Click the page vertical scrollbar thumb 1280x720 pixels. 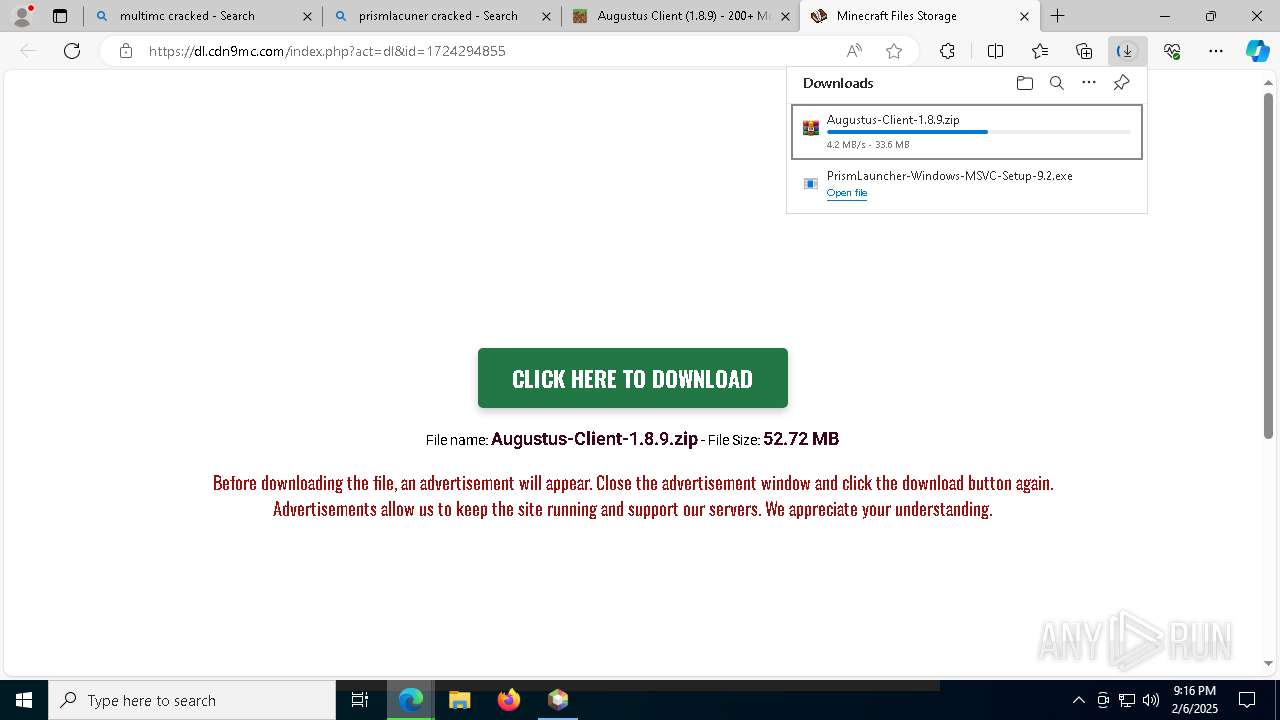pyautogui.click(x=1268, y=268)
